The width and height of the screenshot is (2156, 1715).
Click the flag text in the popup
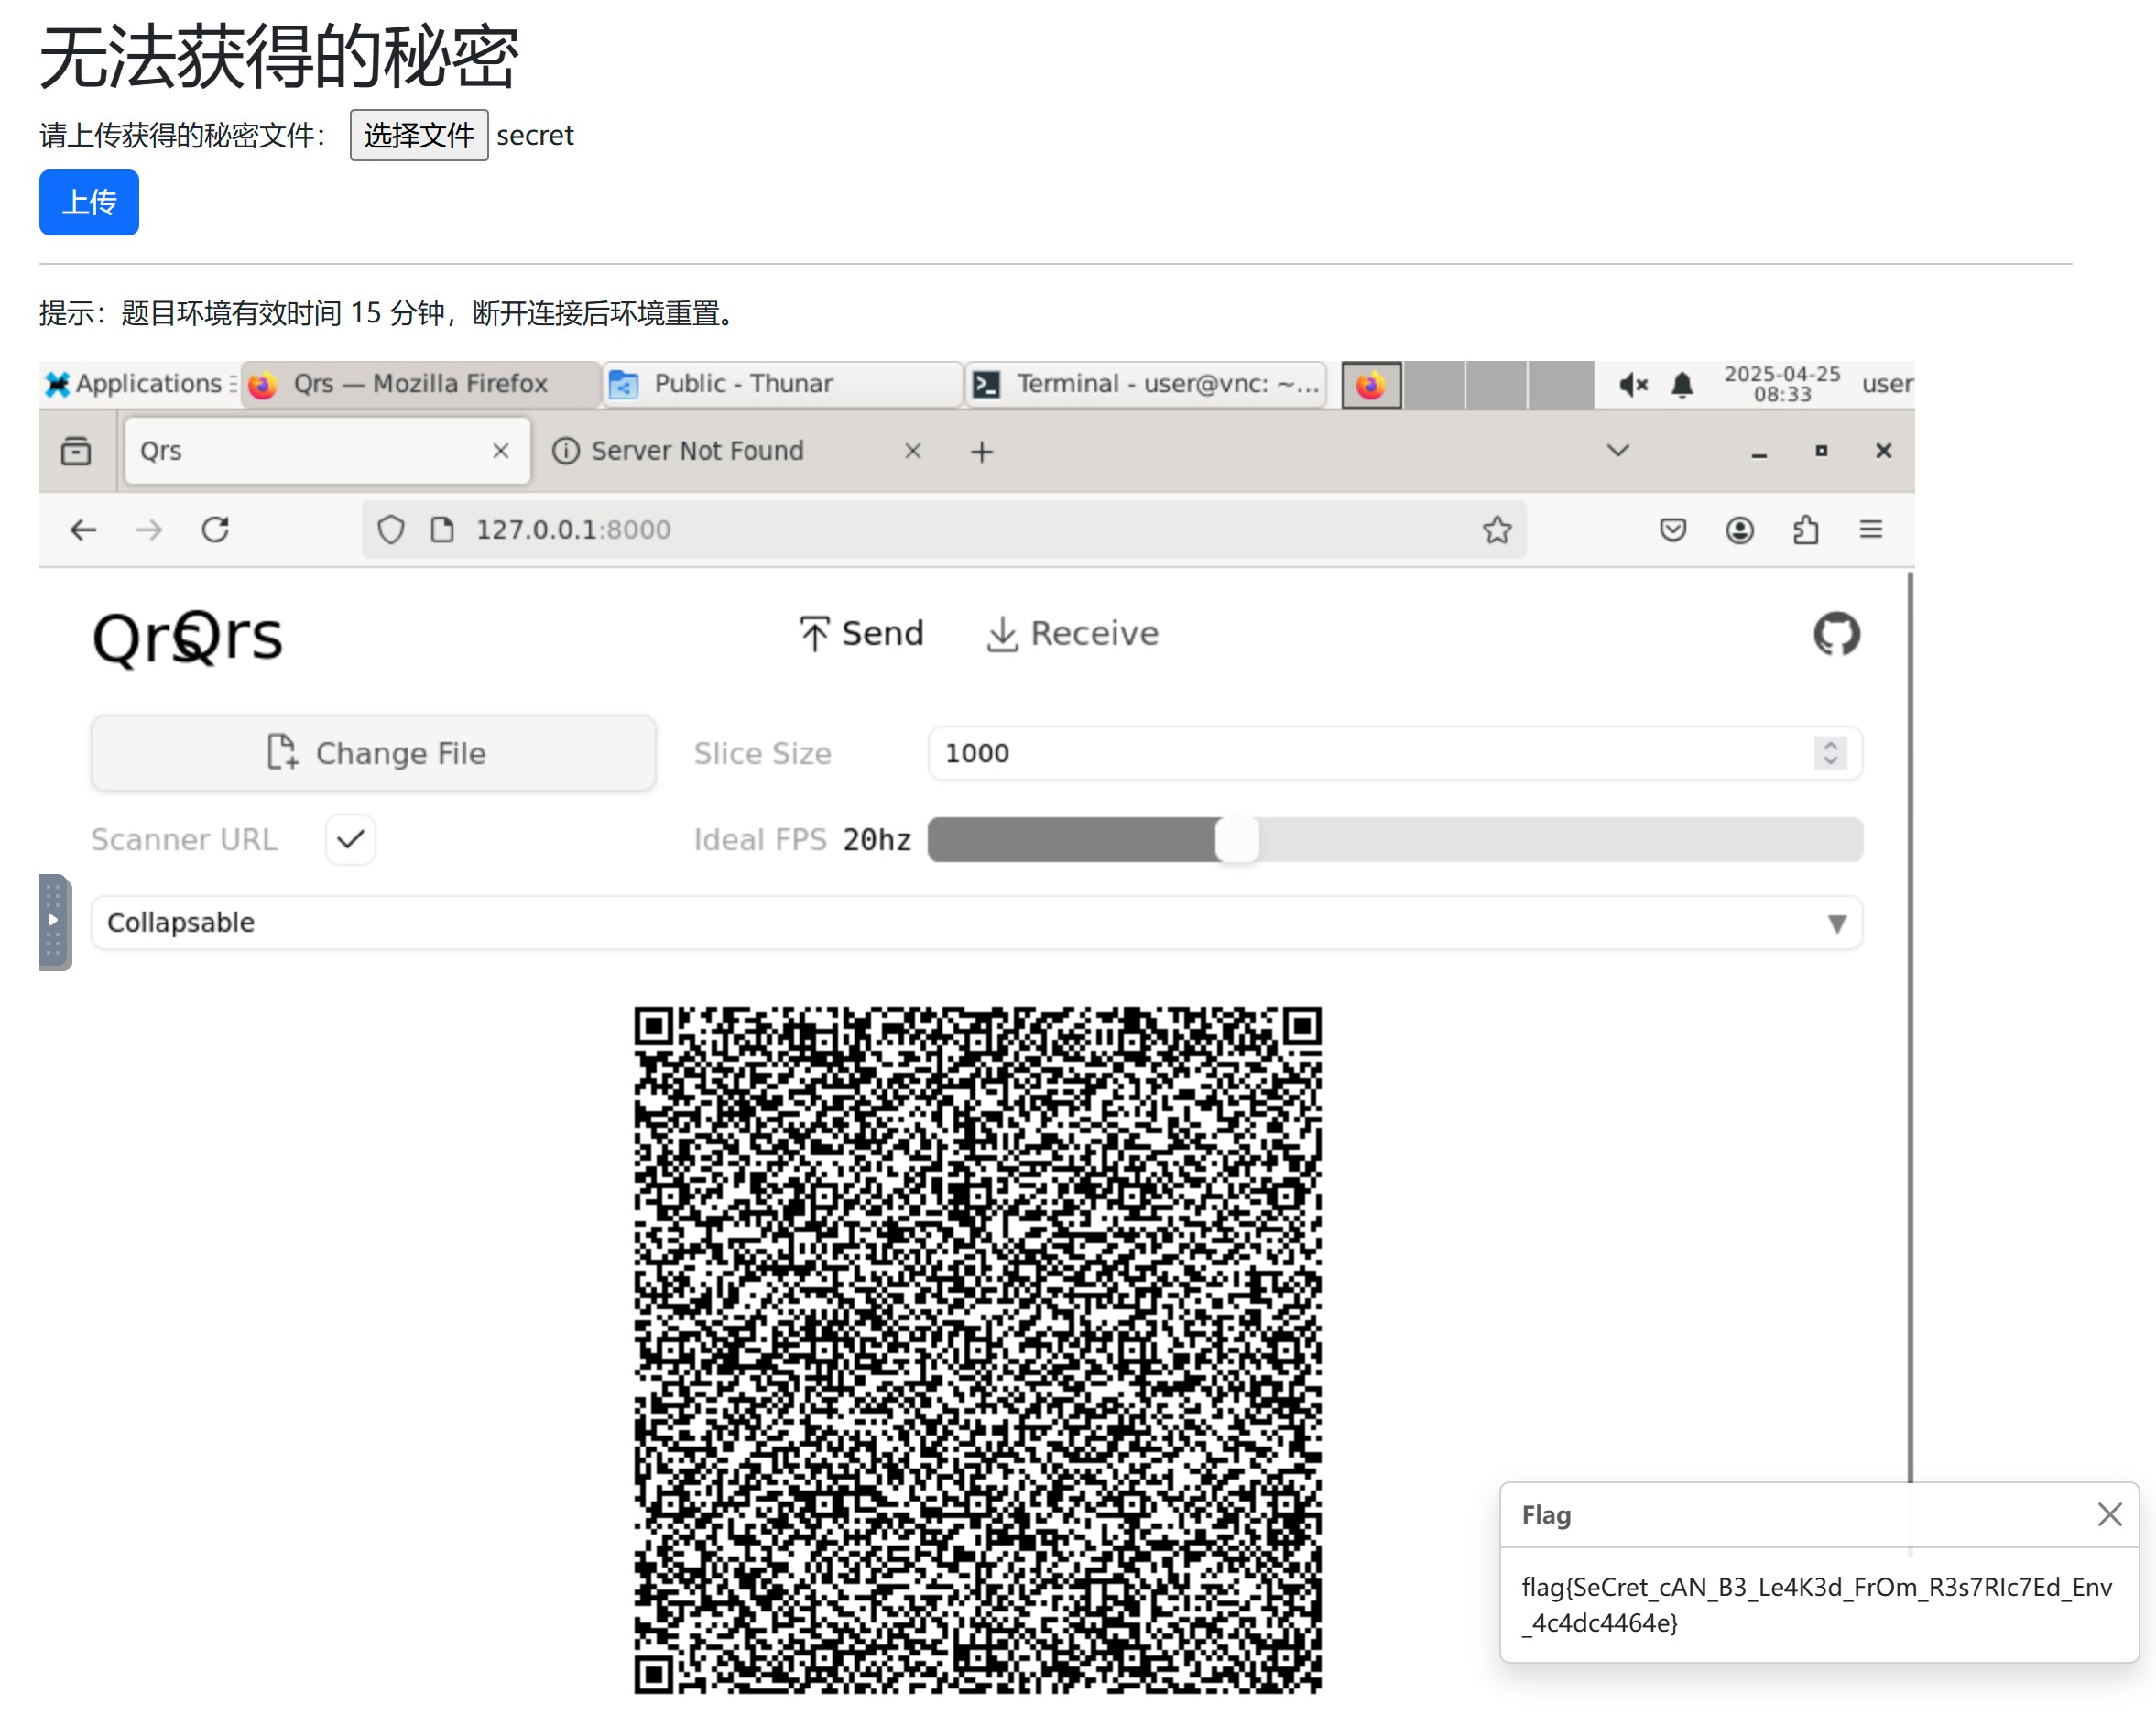point(1816,1605)
